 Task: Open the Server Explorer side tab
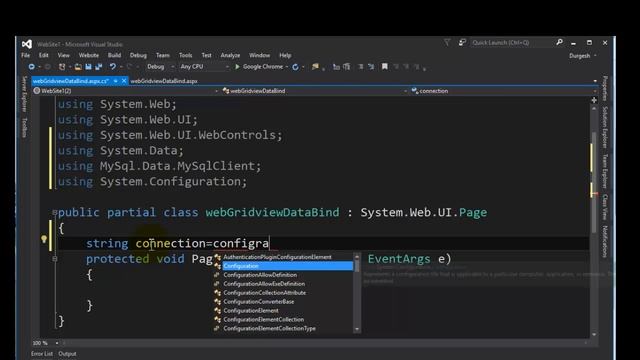(24, 93)
